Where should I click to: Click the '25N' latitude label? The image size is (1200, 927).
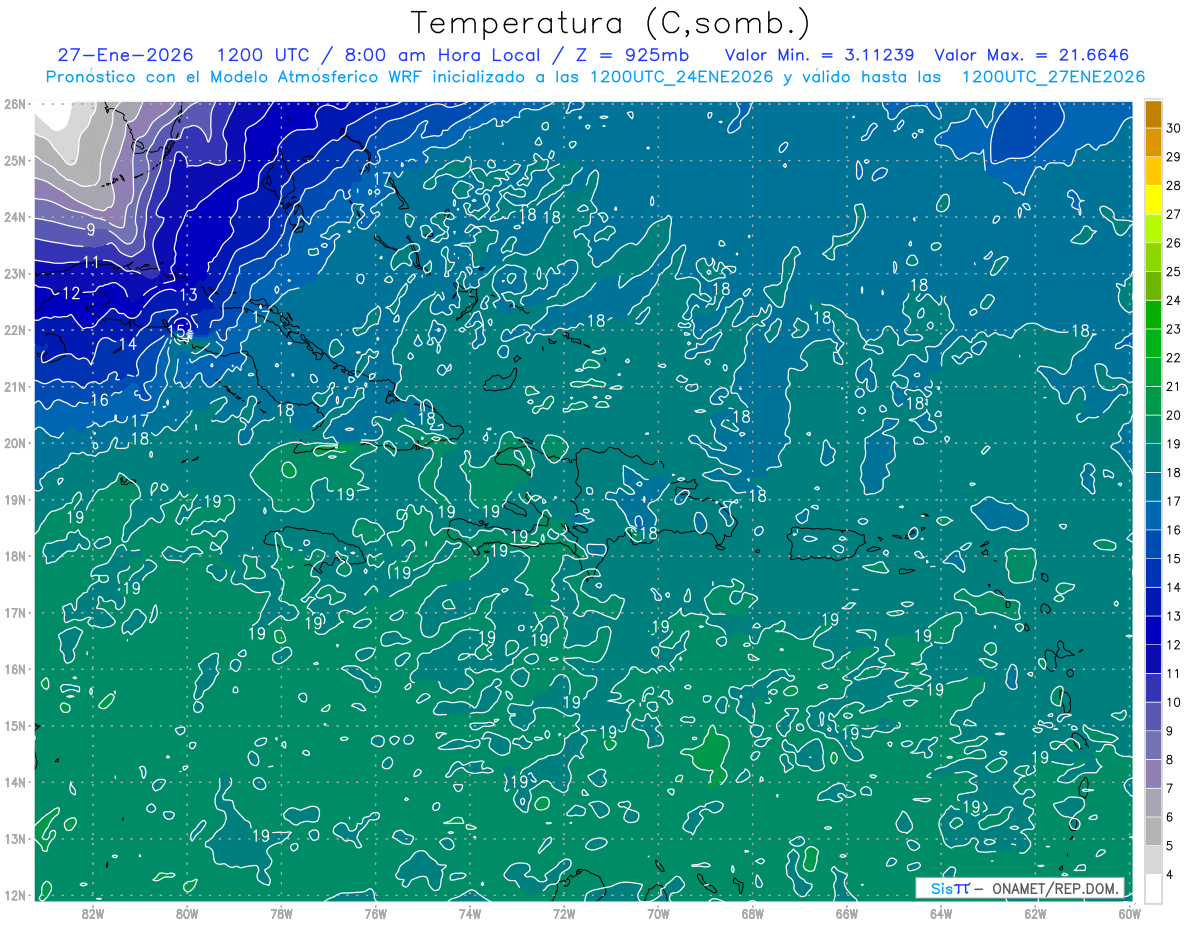click(15, 160)
